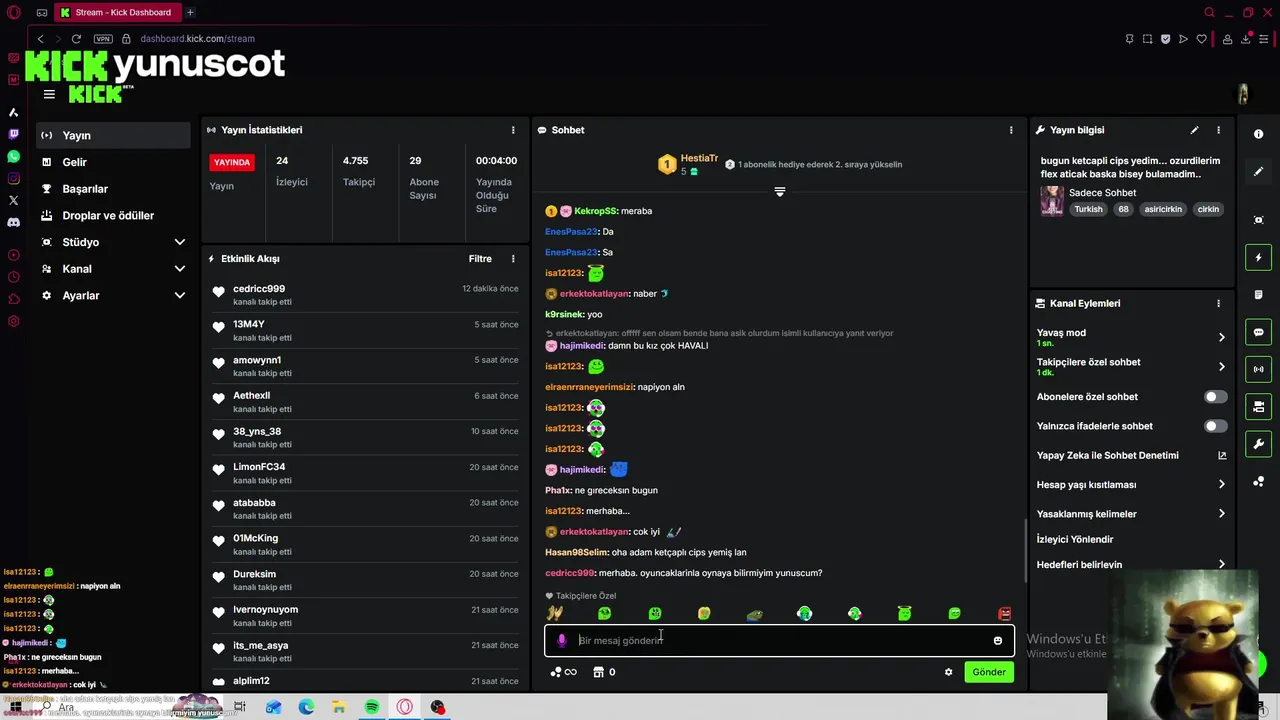Select the Stream - Kick Dashboard tab
Screen dimensions: 1280x720
[116, 12]
